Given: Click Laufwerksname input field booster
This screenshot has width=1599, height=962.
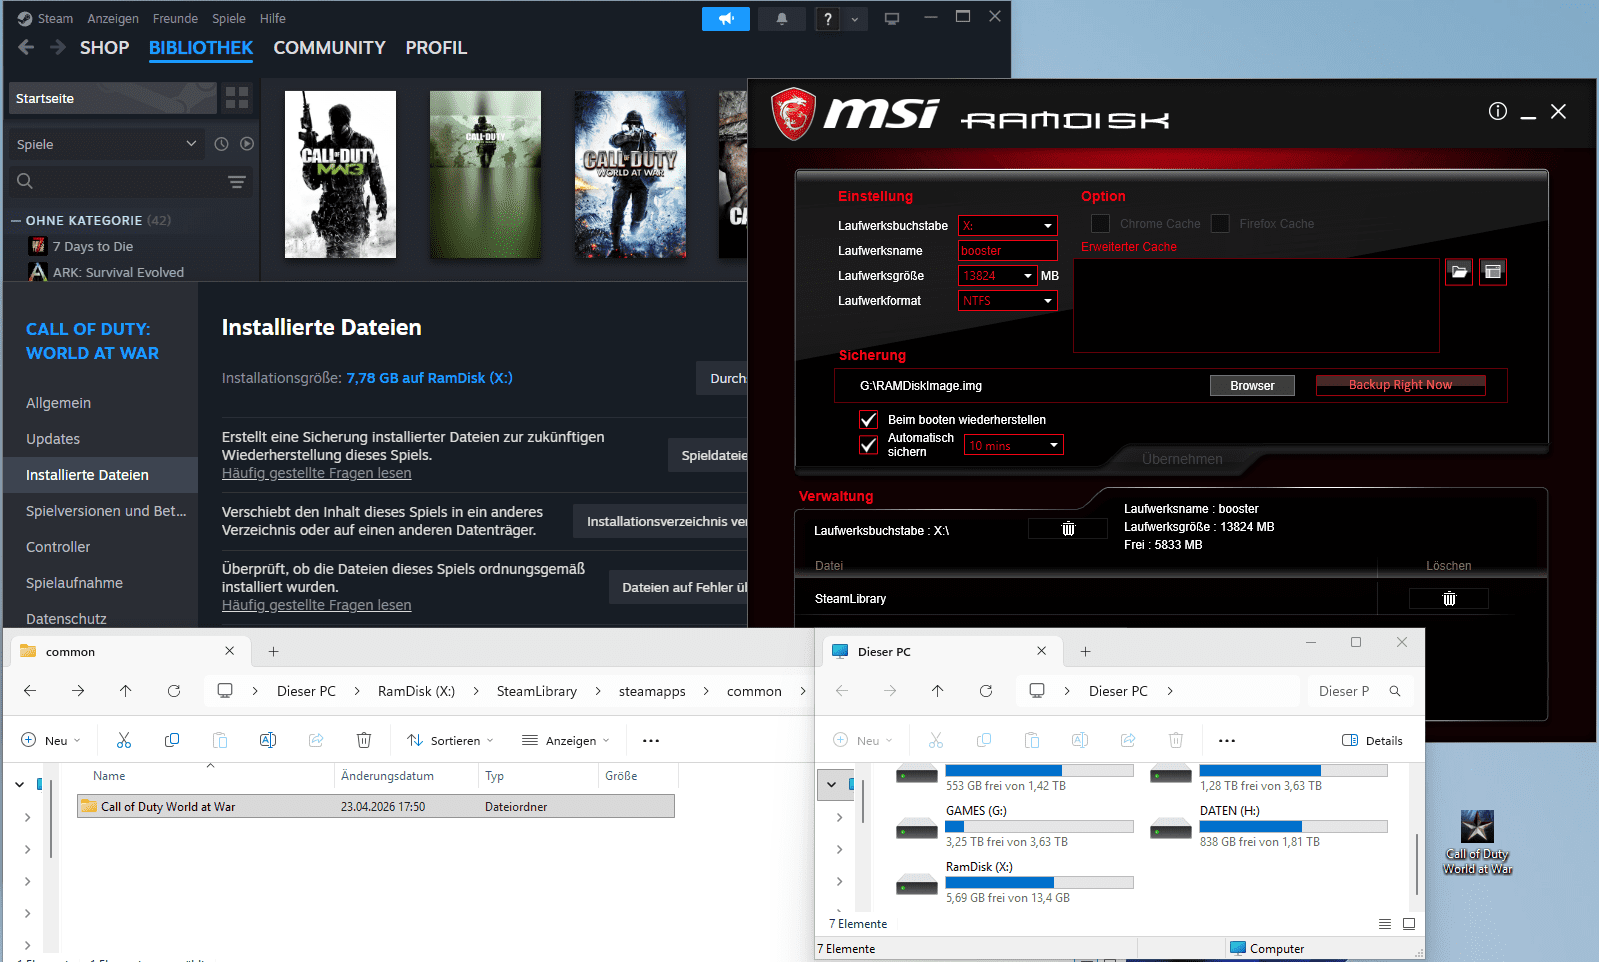Looking at the screenshot, I should 1007,251.
